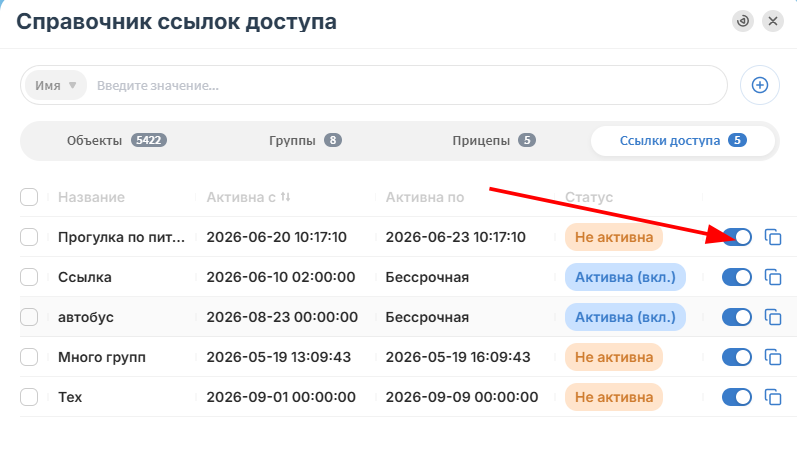Image resolution: width=797 pixels, height=450 pixels.
Task: Click the date 2026-06-10 02:00:00
Action: [281, 277]
